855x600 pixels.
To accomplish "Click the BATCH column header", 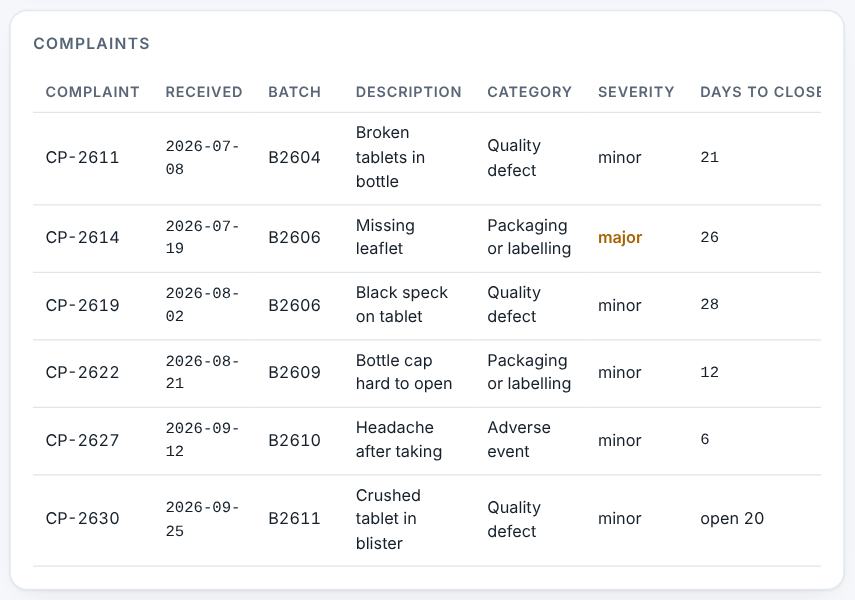I will tap(294, 92).
